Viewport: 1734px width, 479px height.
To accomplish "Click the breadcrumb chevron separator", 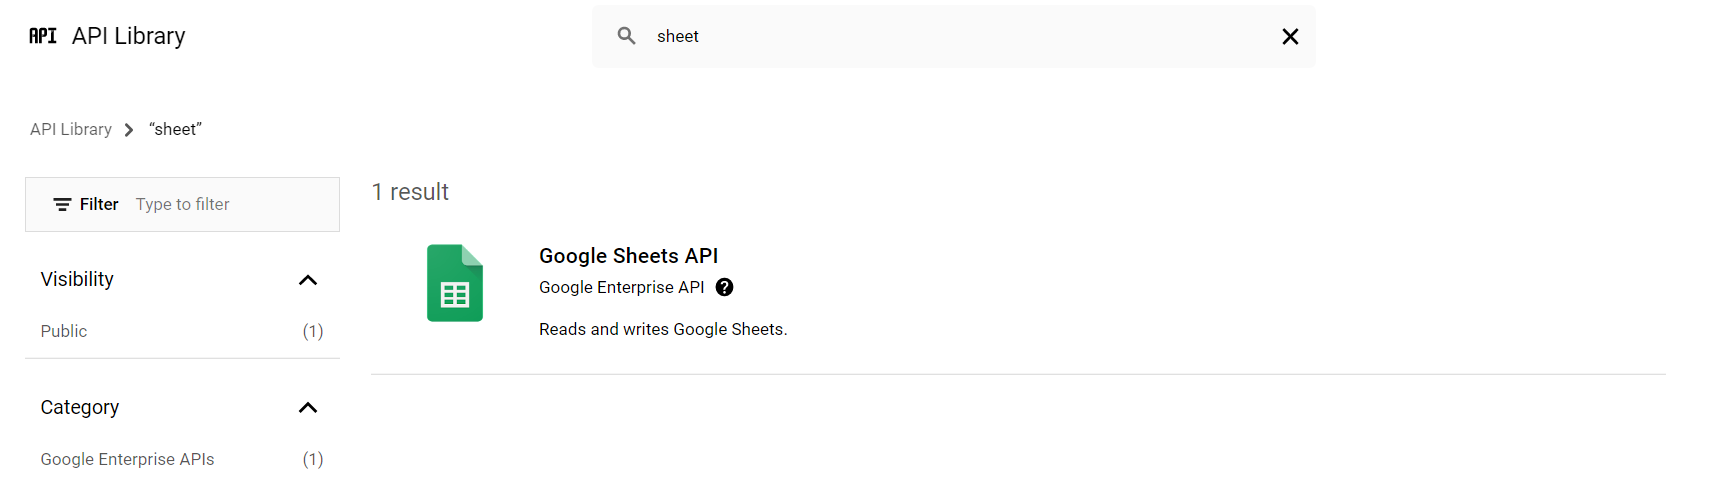I will (129, 130).
